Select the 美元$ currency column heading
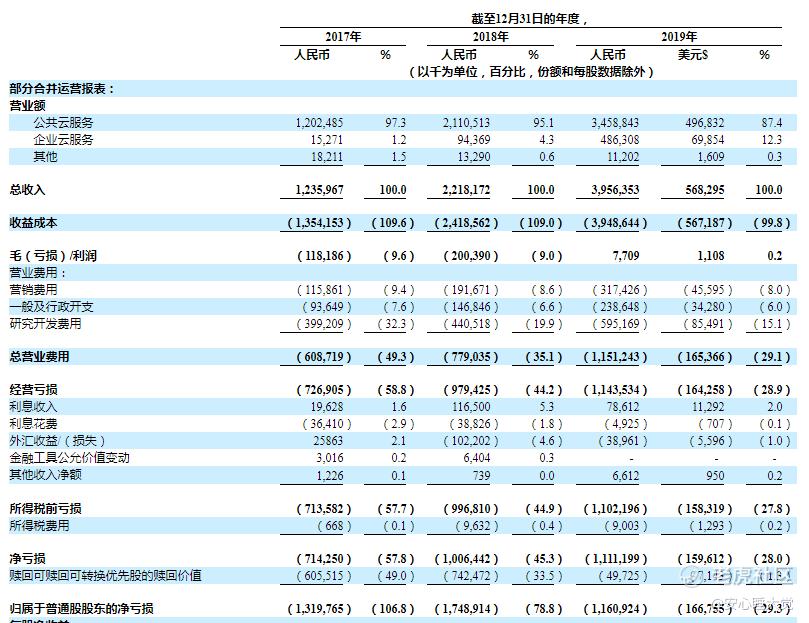The image size is (809, 623). (x=692, y=55)
